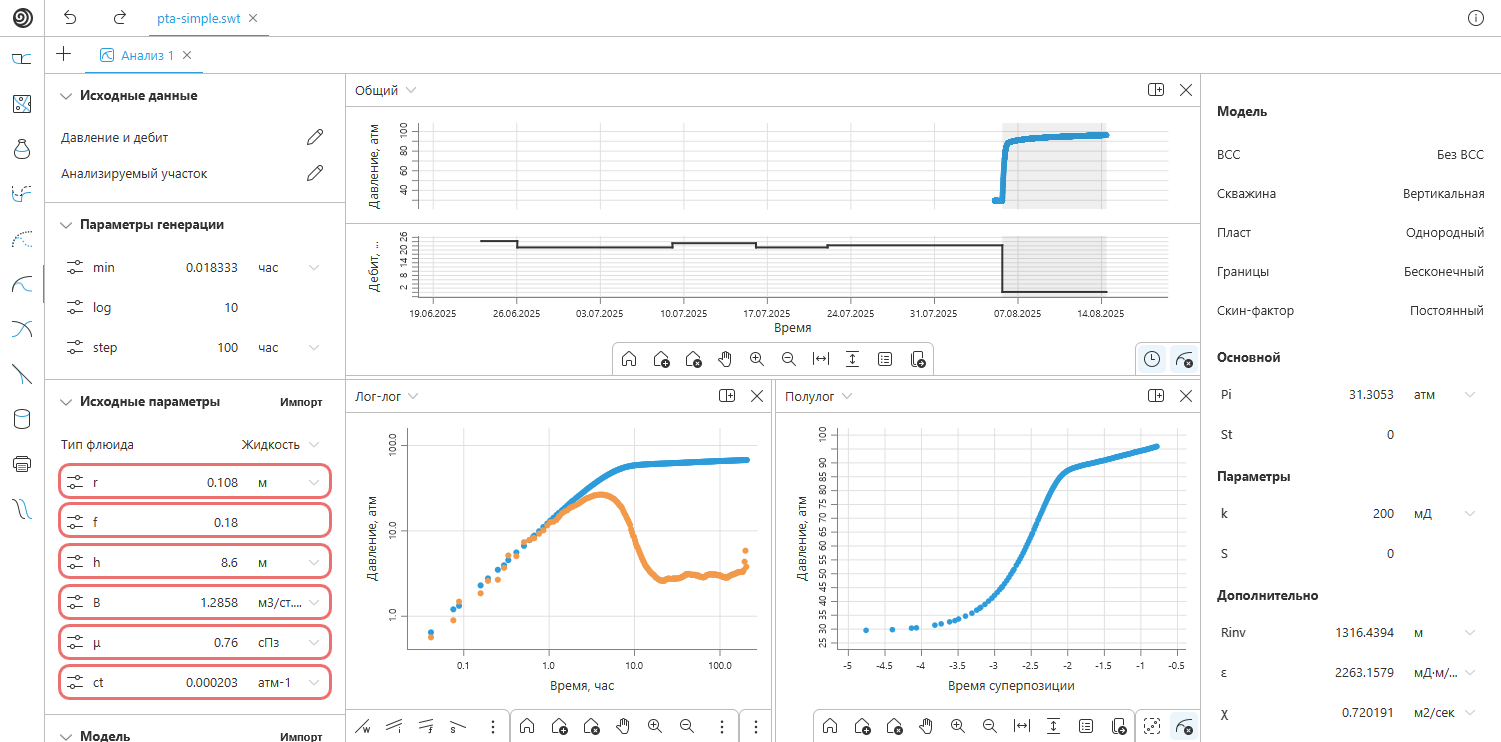Screen dimensions: 1501x742
Task: Close the Анализ 1 tab
Action: [187, 55]
